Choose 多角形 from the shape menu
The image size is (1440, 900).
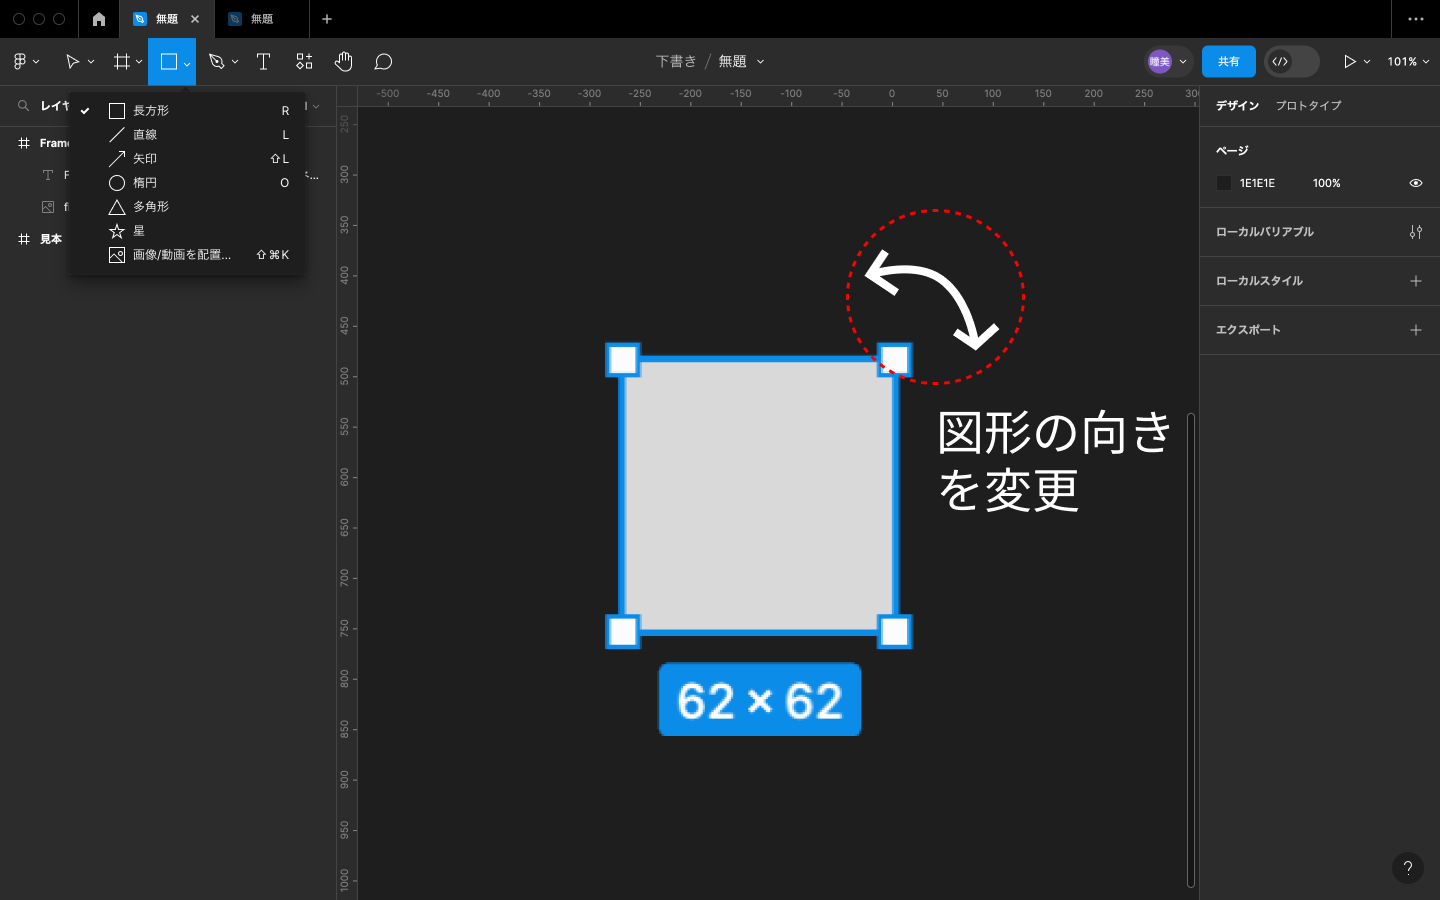point(151,207)
